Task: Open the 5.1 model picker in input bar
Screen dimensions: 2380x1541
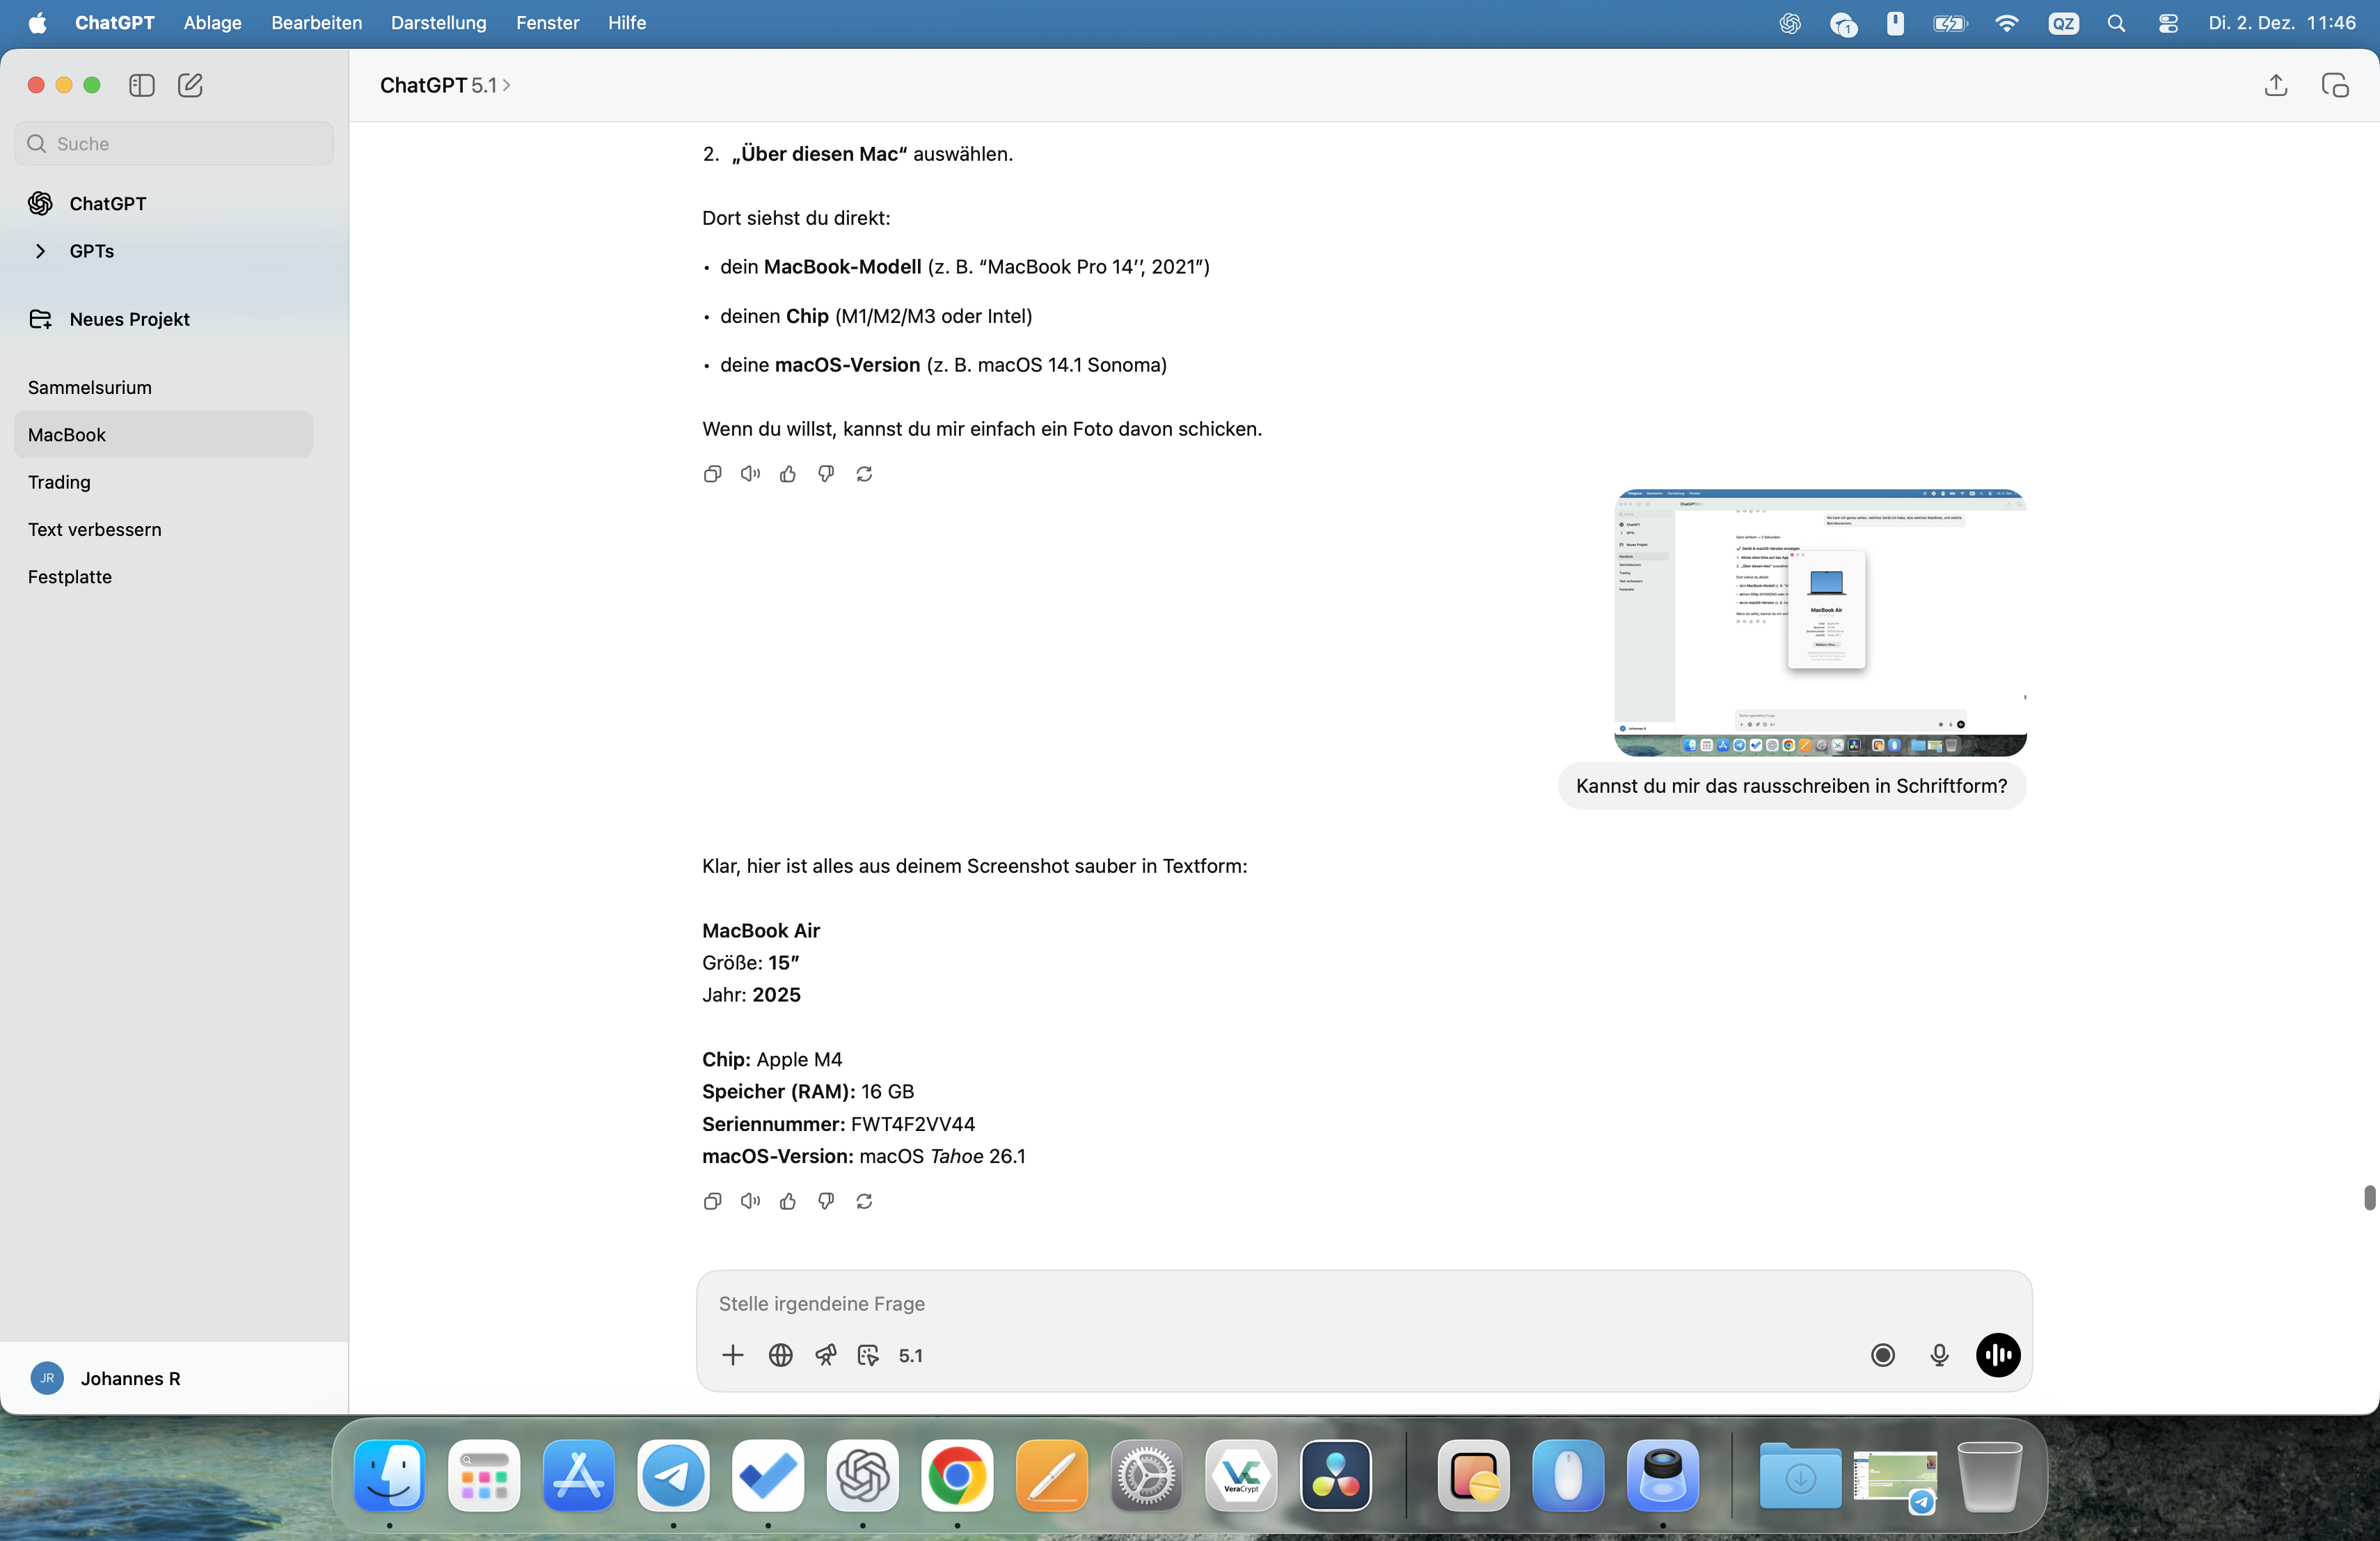Action: coord(910,1355)
